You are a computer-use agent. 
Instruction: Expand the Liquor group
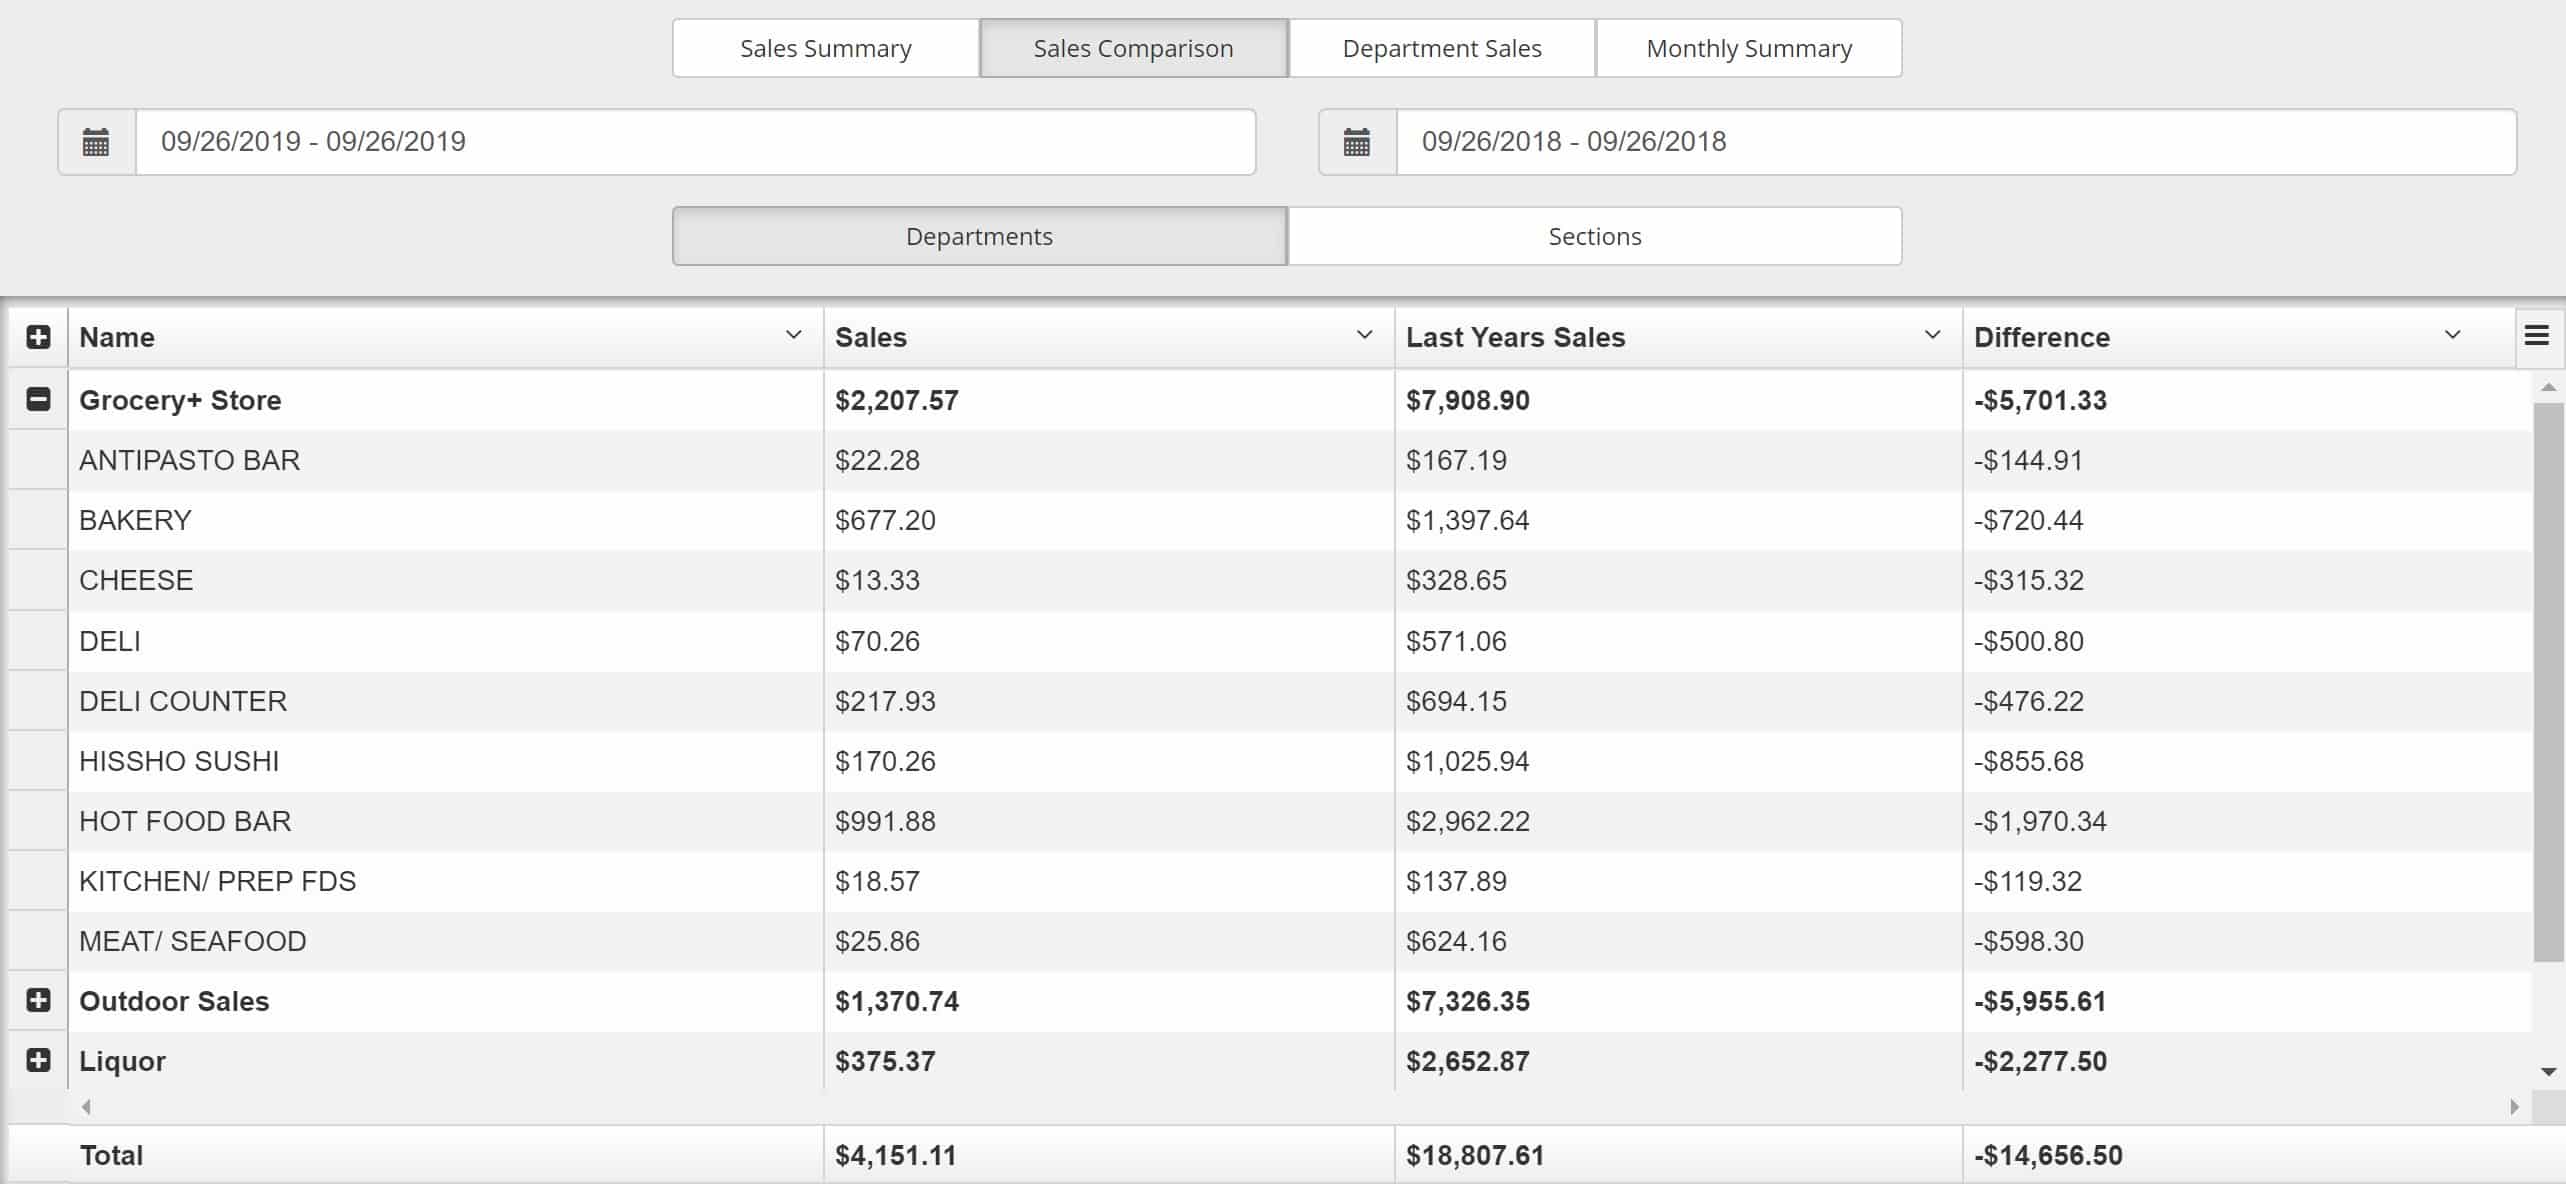coord(38,1060)
